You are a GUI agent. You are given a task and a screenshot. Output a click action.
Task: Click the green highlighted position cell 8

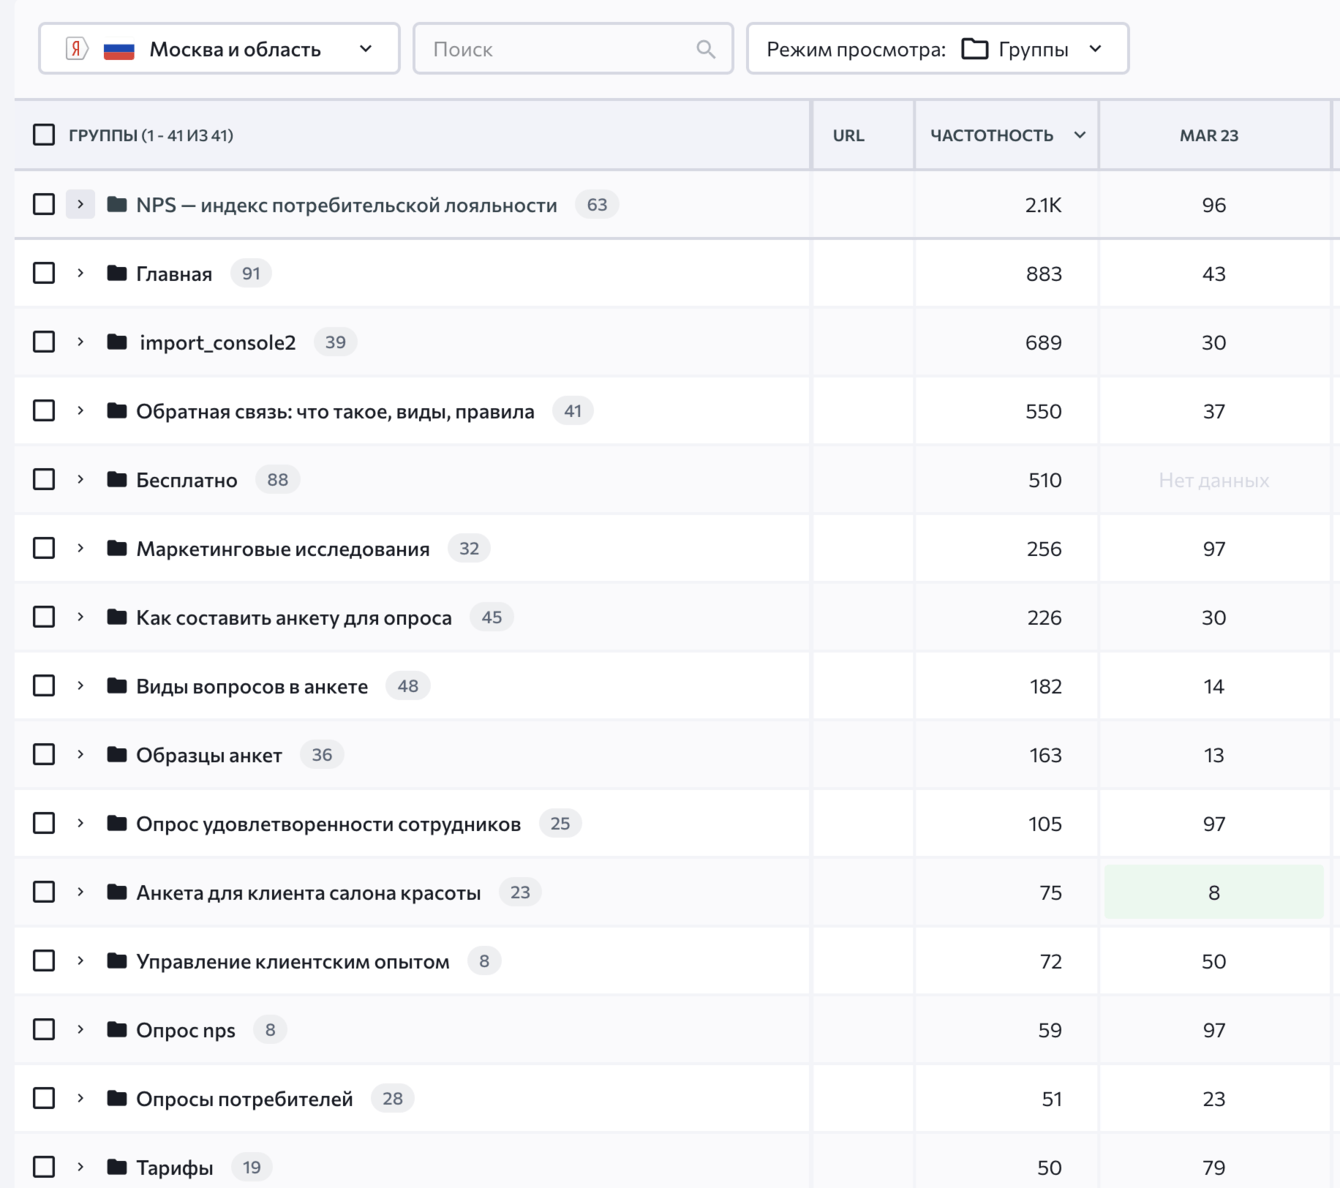[x=1213, y=892]
